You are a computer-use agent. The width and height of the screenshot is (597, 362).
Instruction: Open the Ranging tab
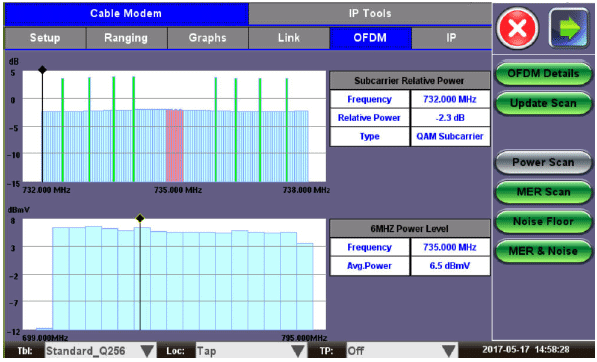click(x=126, y=38)
